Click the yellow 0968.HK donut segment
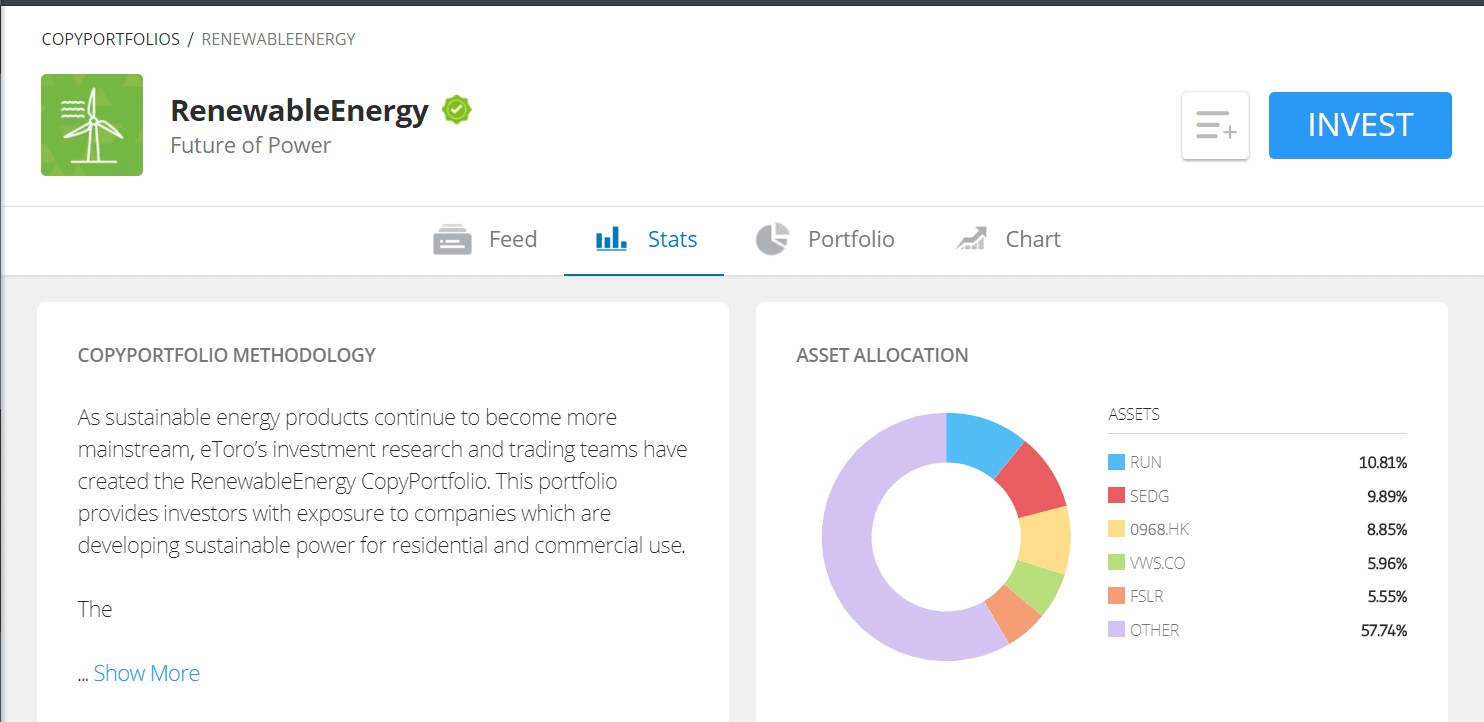The image size is (1484, 722). (x=1045, y=540)
